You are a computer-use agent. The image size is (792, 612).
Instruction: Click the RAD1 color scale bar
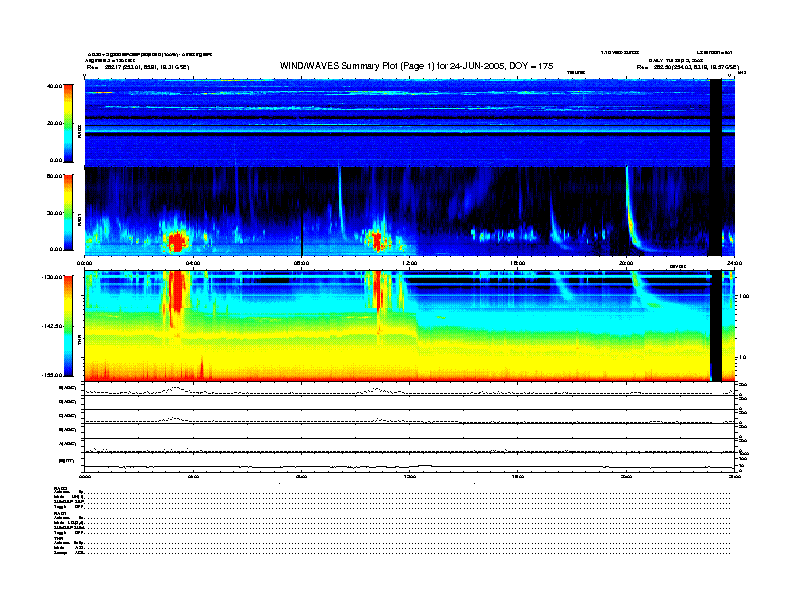(x=68, y=213)
